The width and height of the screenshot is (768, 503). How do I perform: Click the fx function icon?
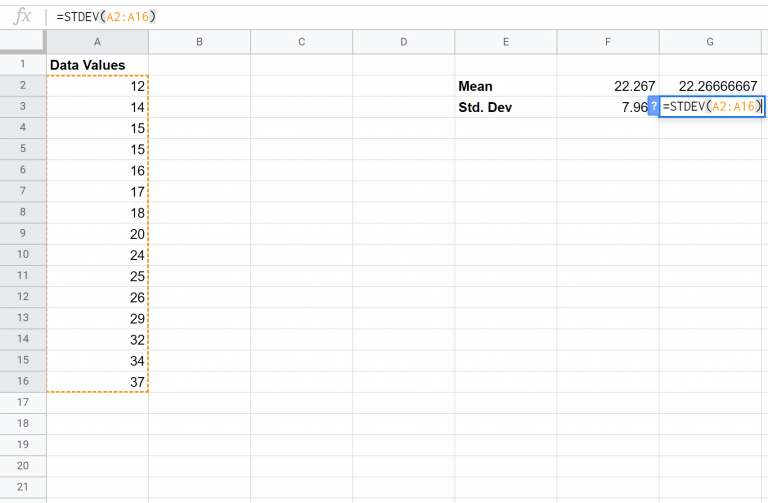point(22,17)
